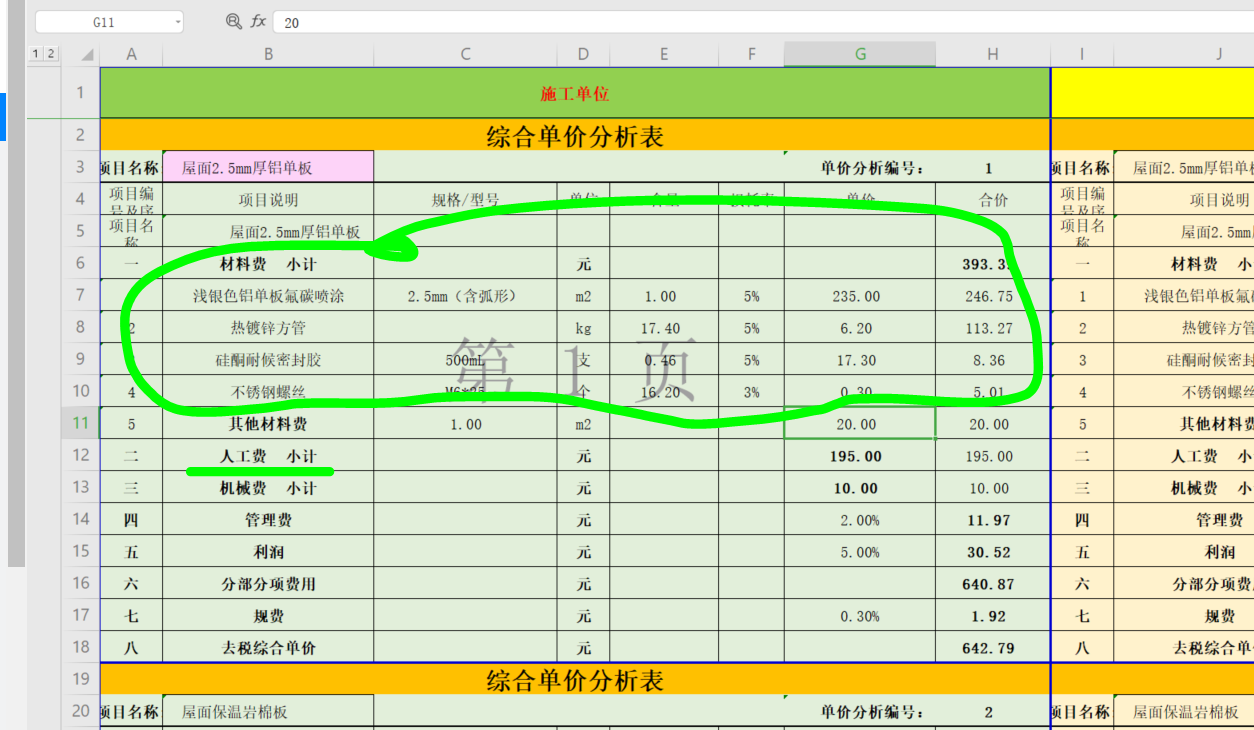The height and width of the screenshot is (730, 1254).
Task: Select column H header
Action: point(993,55)
